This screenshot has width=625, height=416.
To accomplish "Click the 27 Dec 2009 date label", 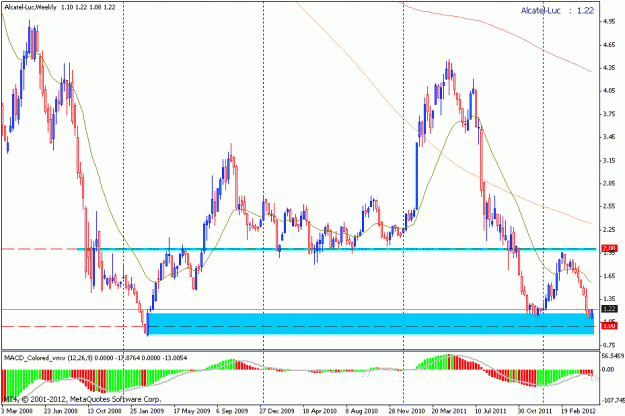I will pyautogui.click(x=277, y=411).
